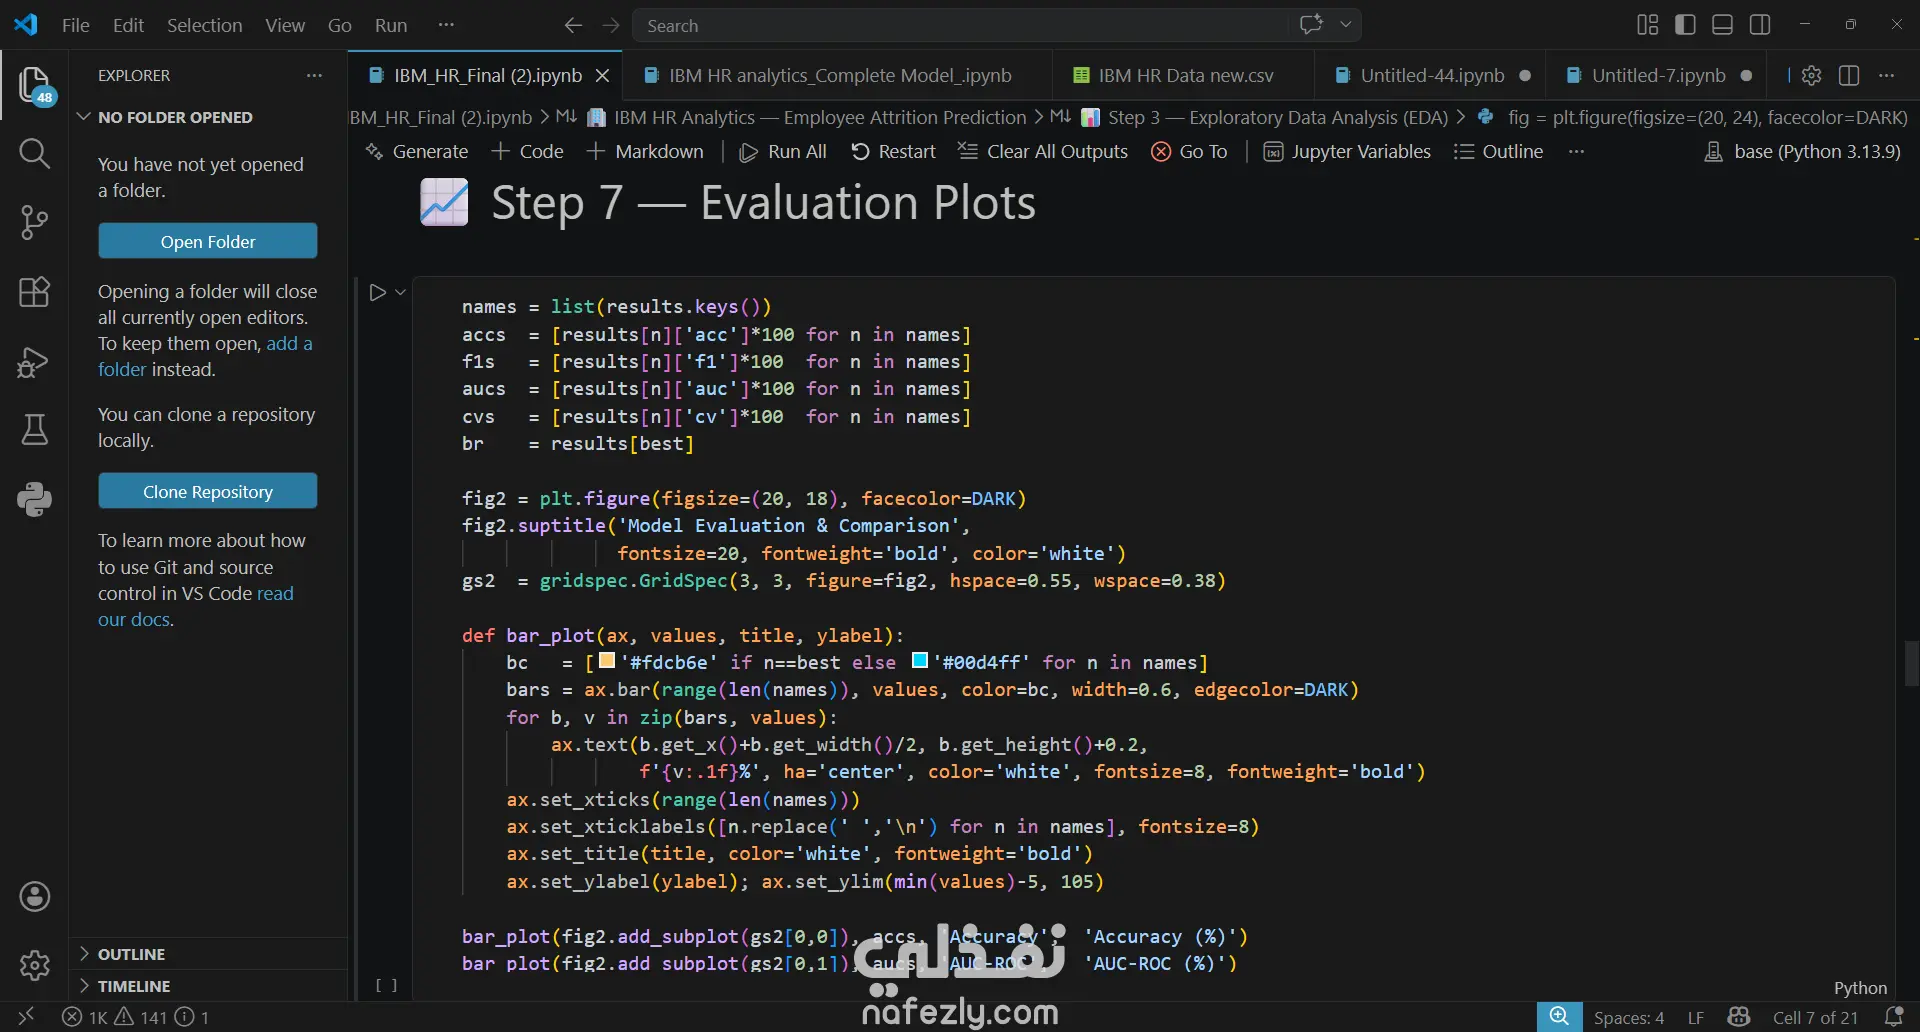Open Explorer more actions ellipsis
The image size is (1920, 1032).
pyautogui.click(x=314, y=75)
